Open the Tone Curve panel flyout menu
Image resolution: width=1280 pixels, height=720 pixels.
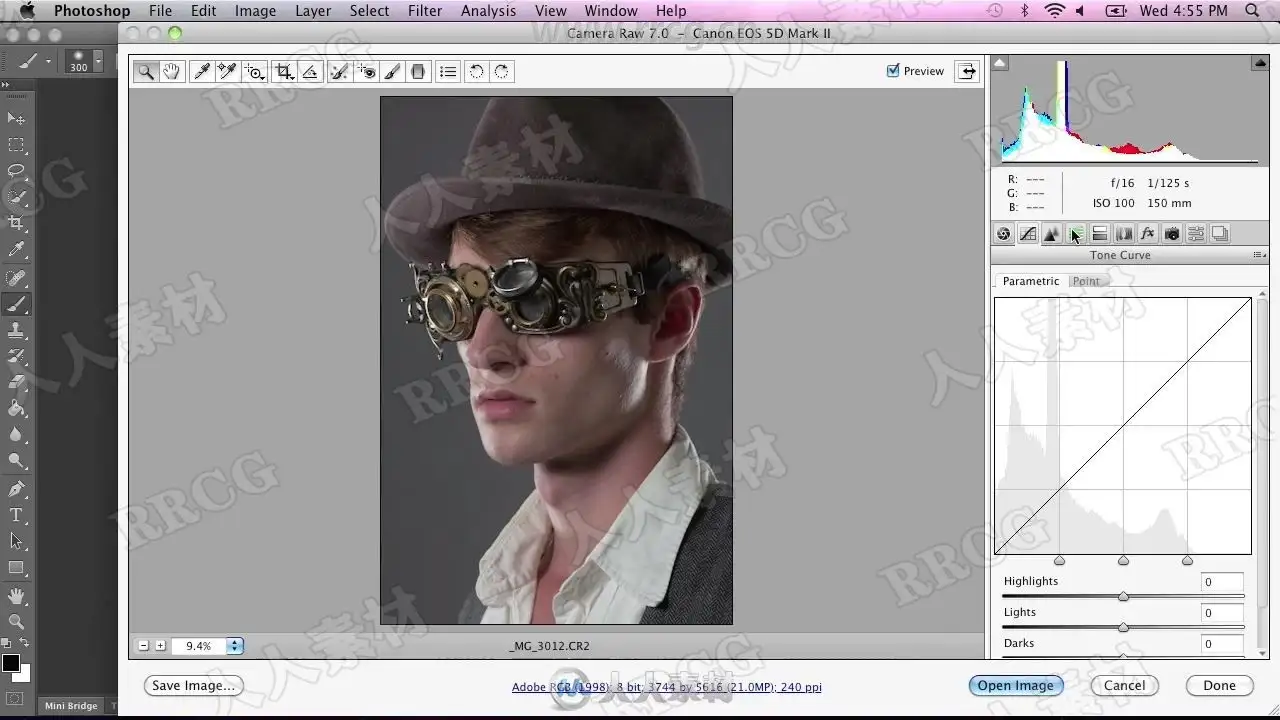point(1259,256)
